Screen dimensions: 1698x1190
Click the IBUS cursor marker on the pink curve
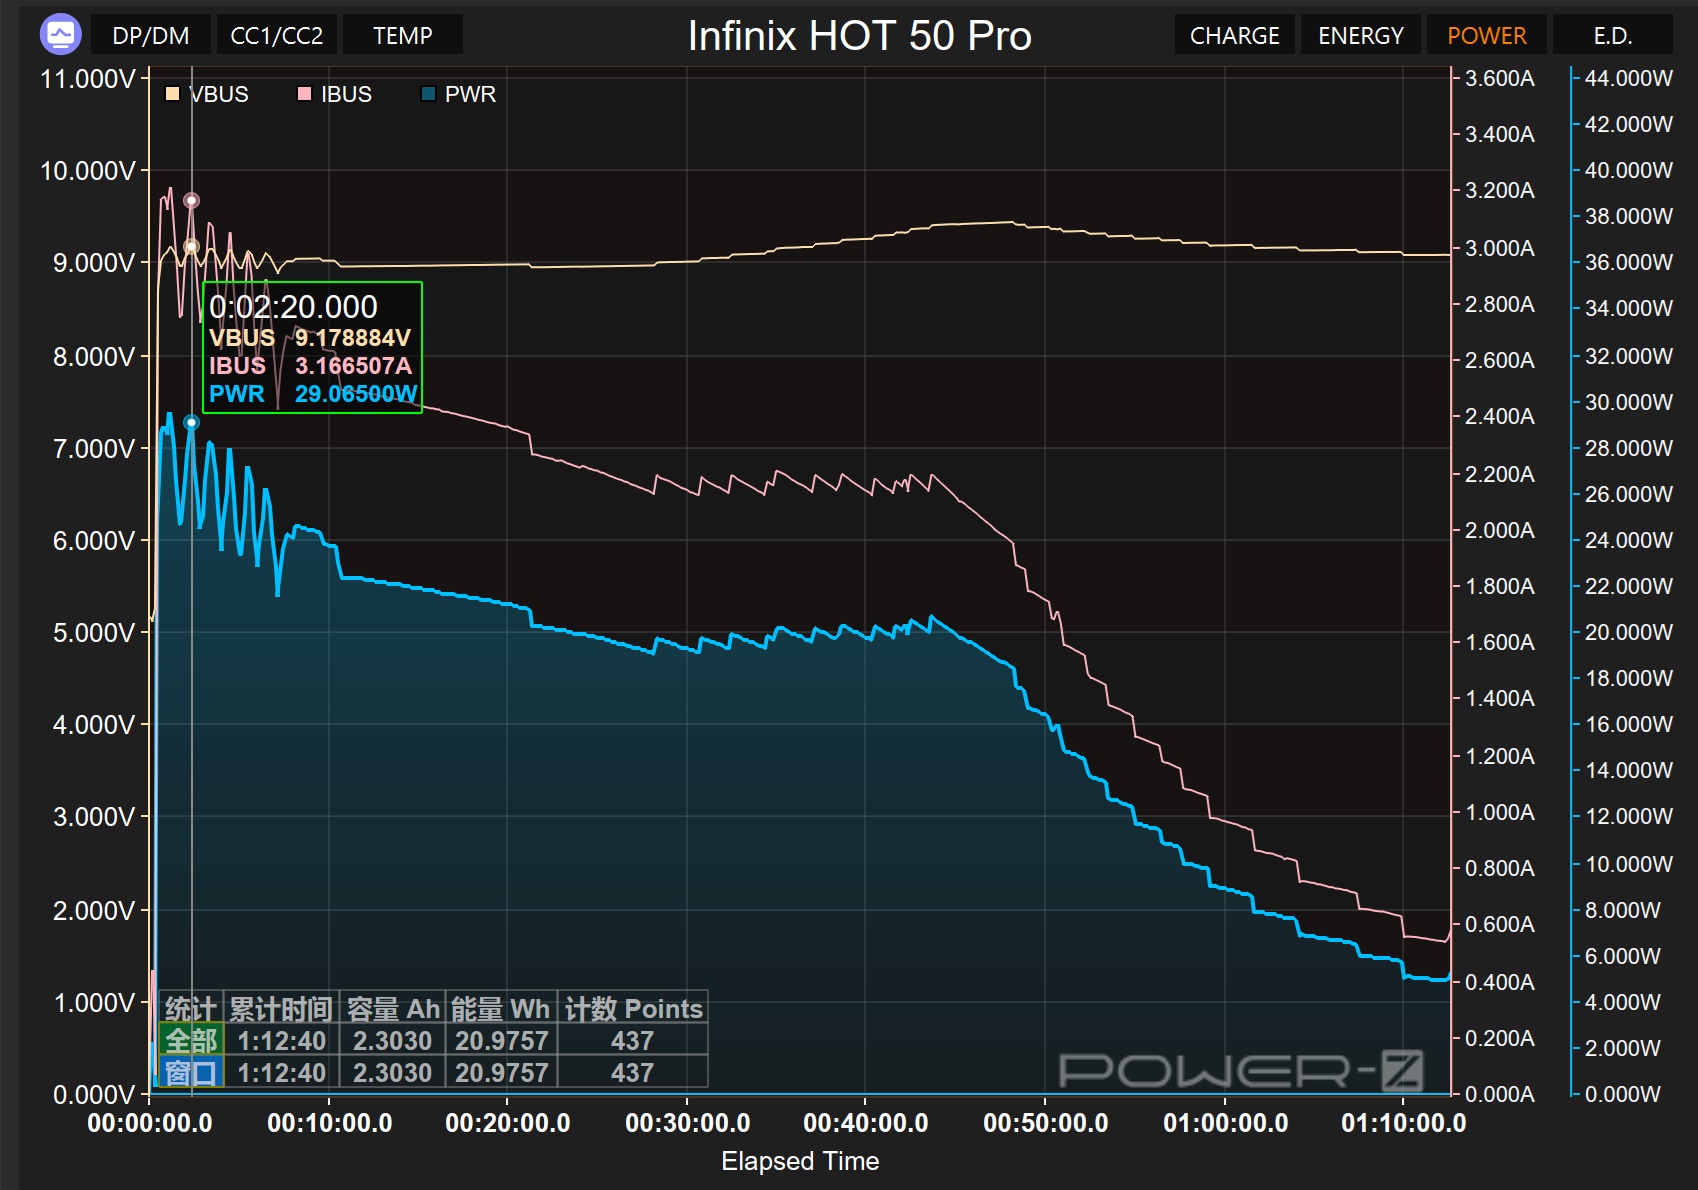[x=191, y=200]
